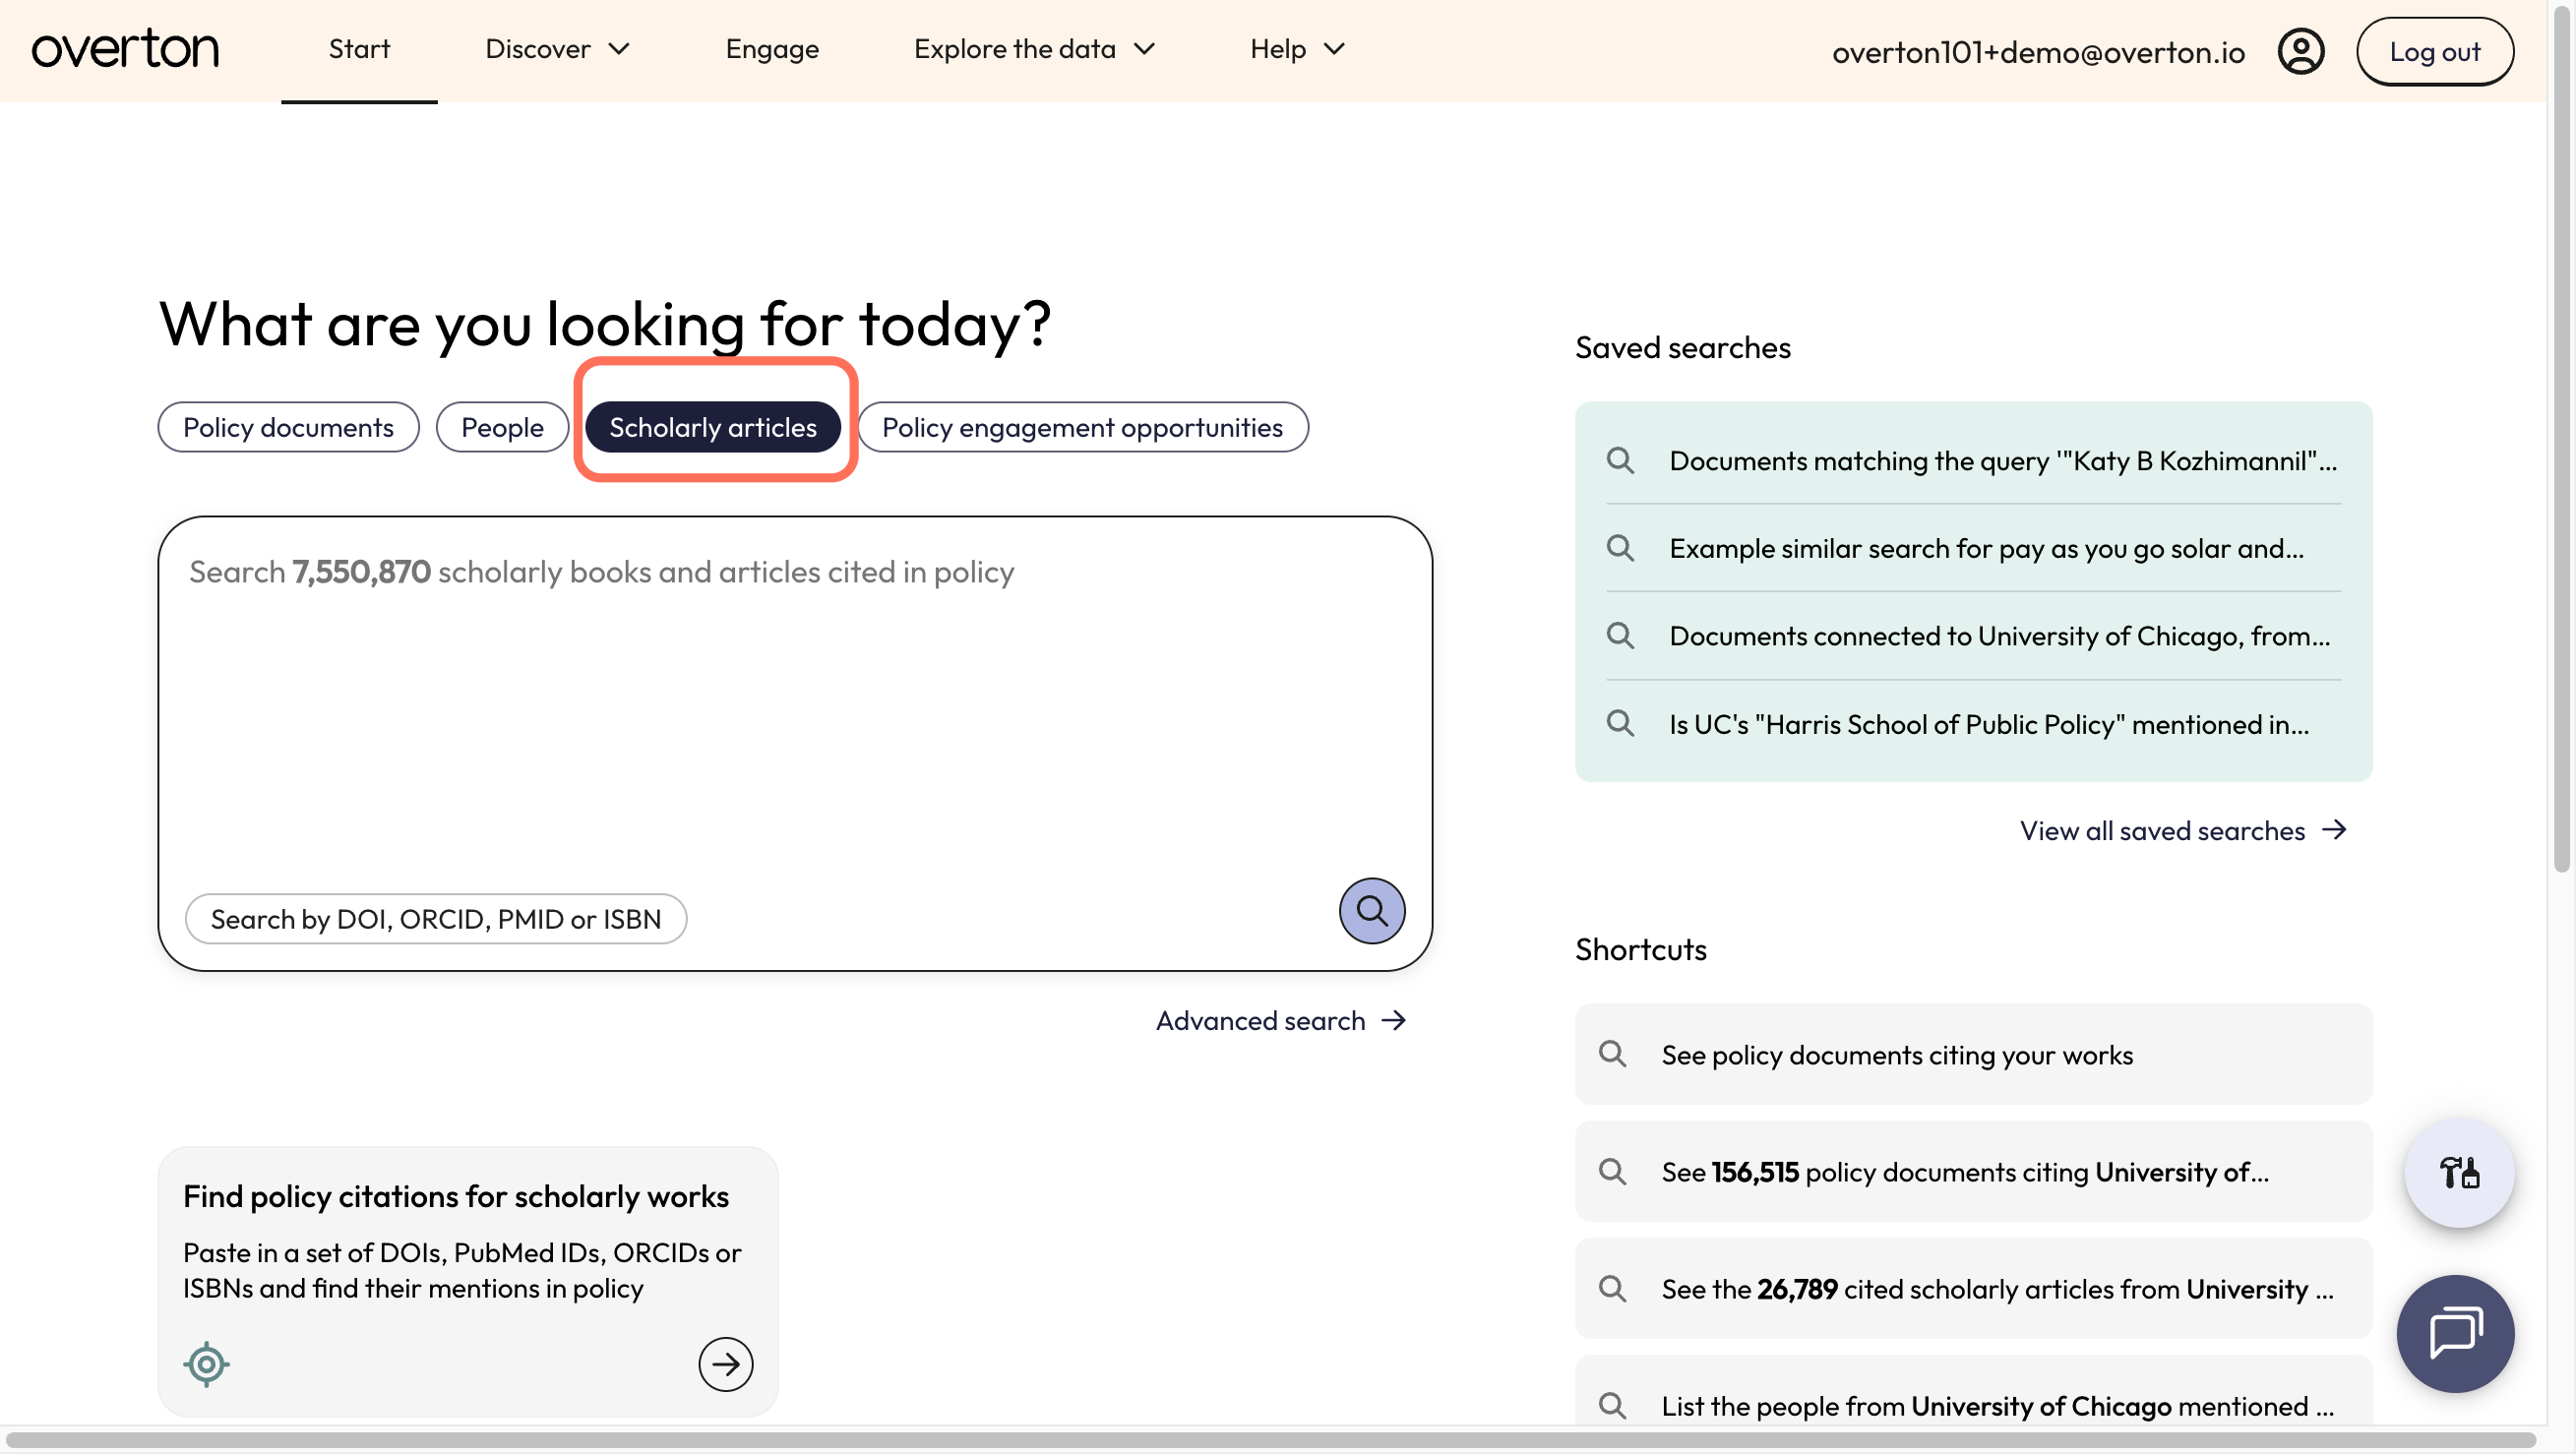View all saved searches

click(2183, 829)
